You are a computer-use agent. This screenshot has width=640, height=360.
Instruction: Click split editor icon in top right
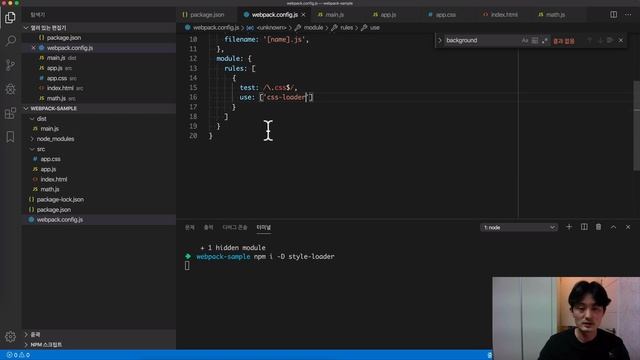(x=613, y=14)
